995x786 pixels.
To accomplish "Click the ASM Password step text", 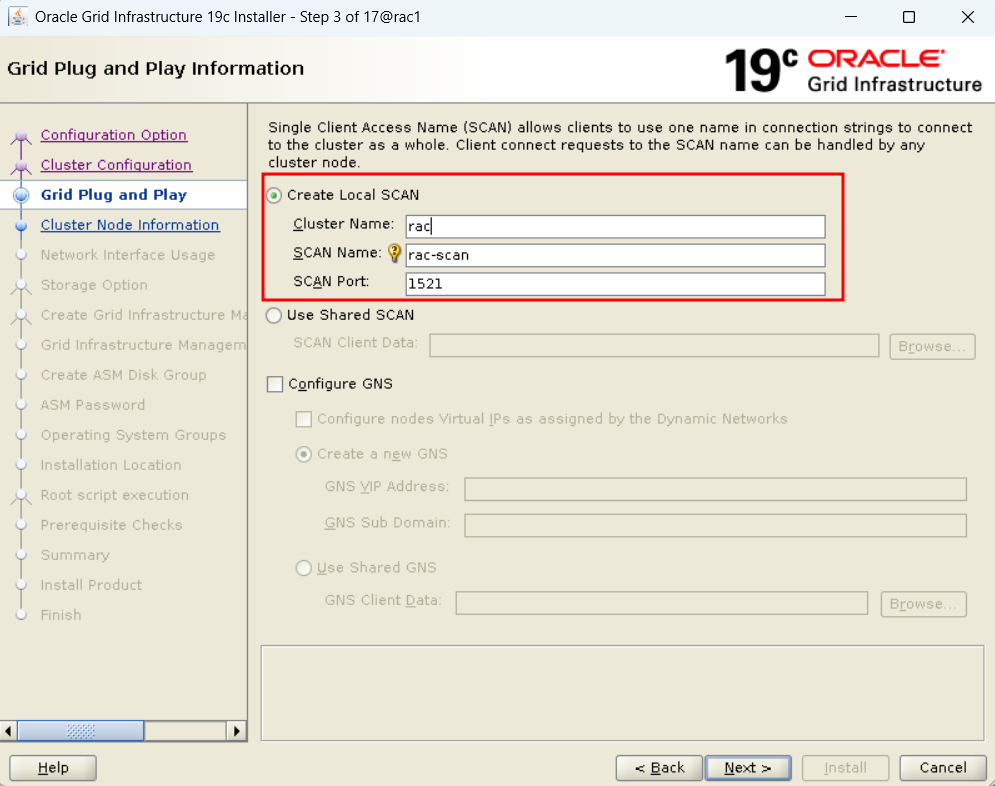I will point(93,405).
